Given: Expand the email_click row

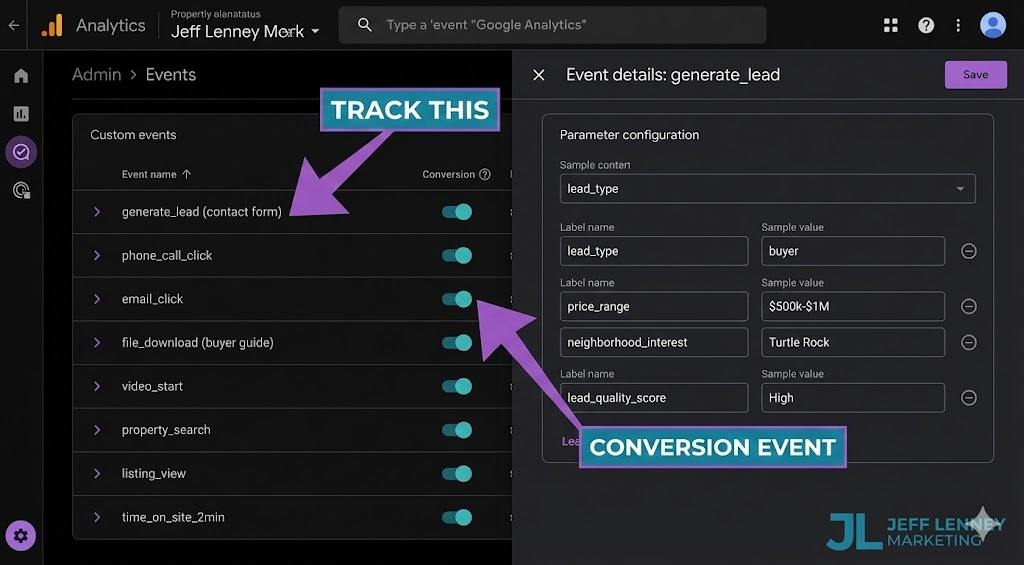Looking at the screenshot, I should point(97,299).
